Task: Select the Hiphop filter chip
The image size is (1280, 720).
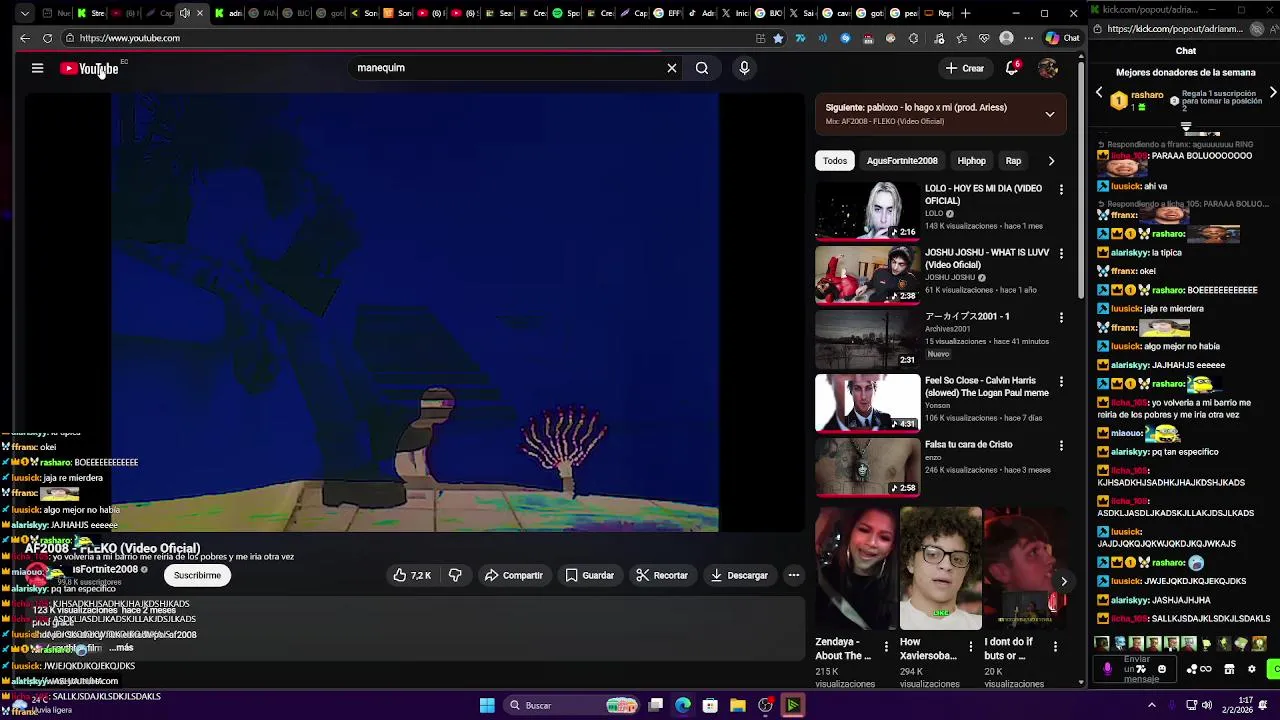Action: pos(971,161)
